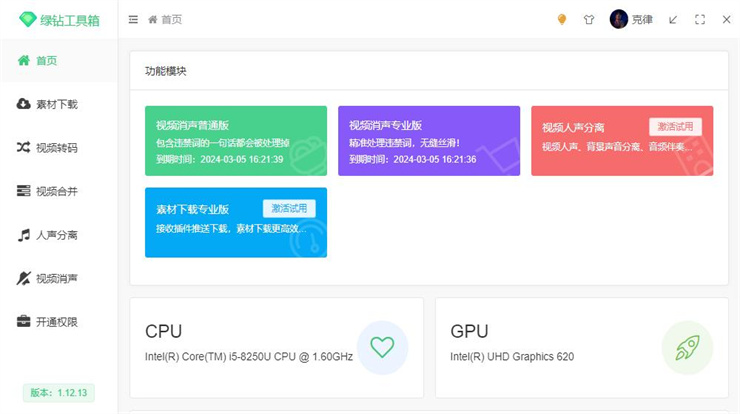This screenshot has width=740, height=414.
Task: Open 开通权限 menu item
Action: click(x=59, y=321)
